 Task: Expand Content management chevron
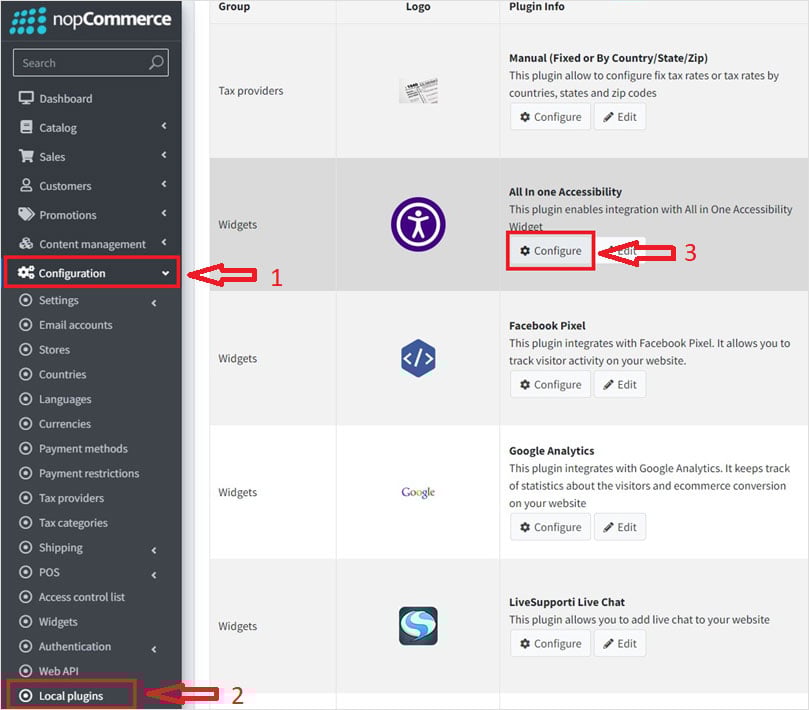click(164, 242)
